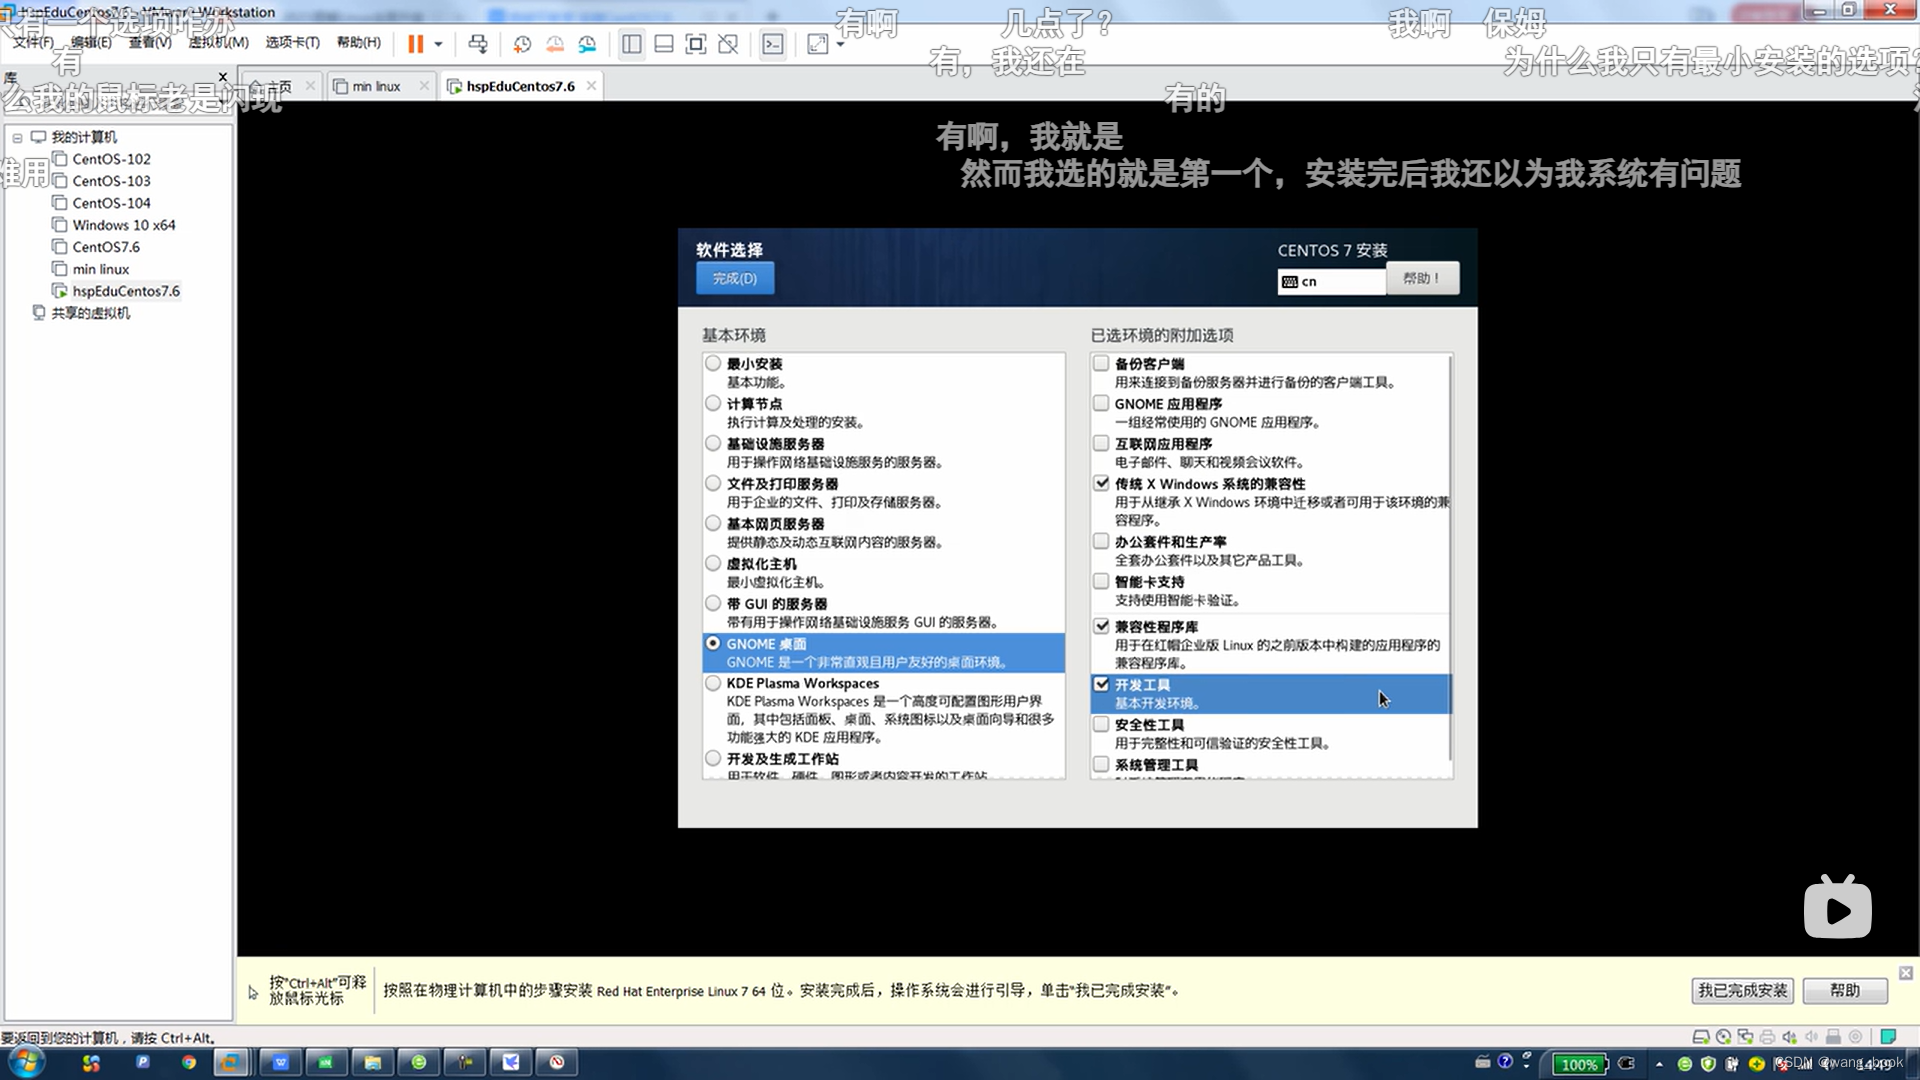Select hspEduCentos7.6 in the library tree
The width and height of the screenshot is (1920, 1080).
tap(125, 291)
